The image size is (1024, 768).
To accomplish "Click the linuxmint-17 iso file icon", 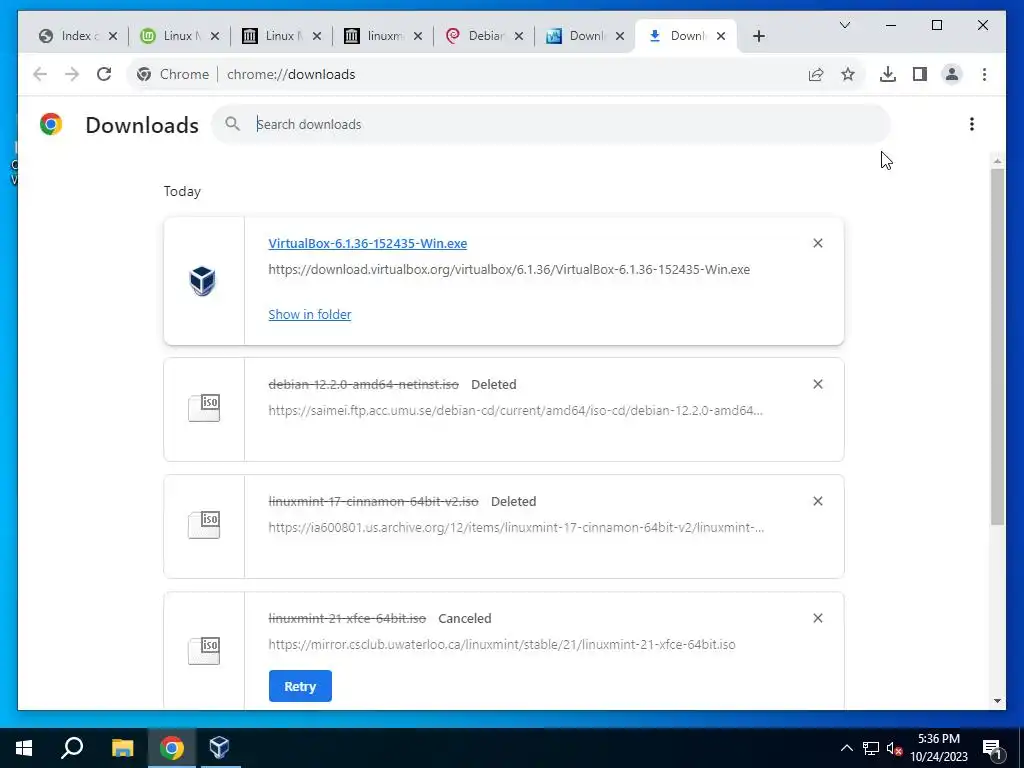I will click(204, 525).
